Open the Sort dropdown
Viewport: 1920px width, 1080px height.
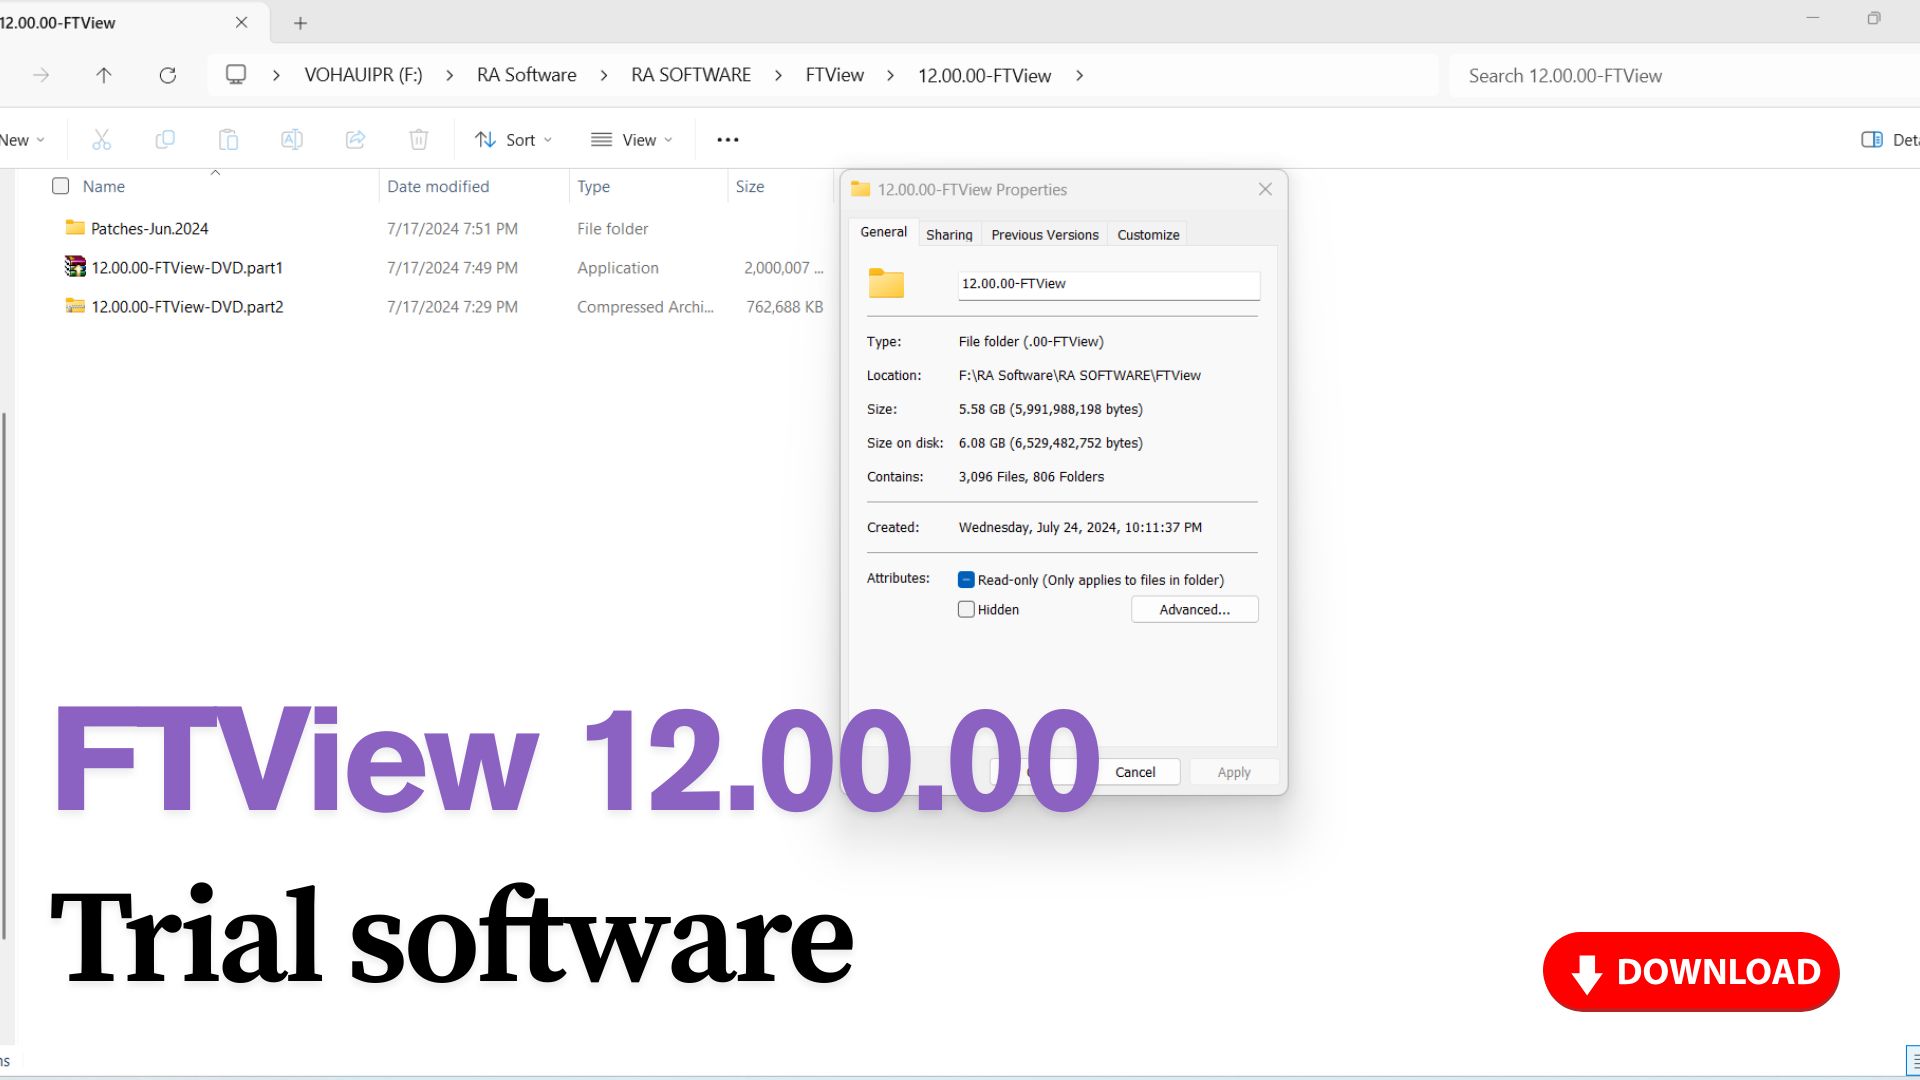coord(513,139)
